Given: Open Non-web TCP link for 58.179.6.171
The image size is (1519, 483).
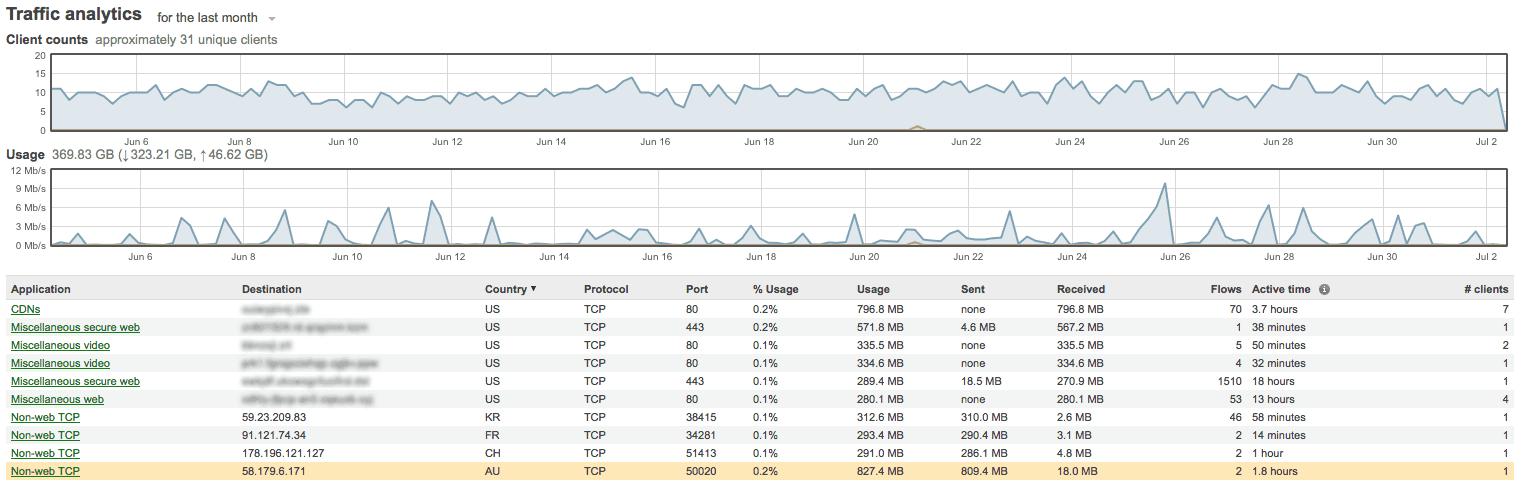Looking at the screenshot, I should [x=45, y=471].
